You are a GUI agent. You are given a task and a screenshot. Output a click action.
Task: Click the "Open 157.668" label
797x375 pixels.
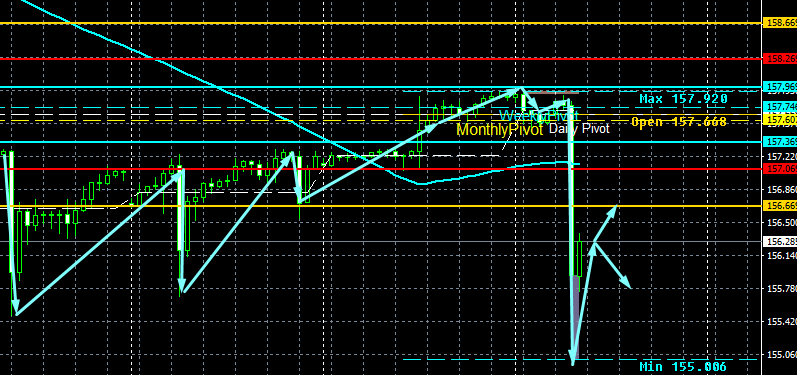[x=679, y=121]
